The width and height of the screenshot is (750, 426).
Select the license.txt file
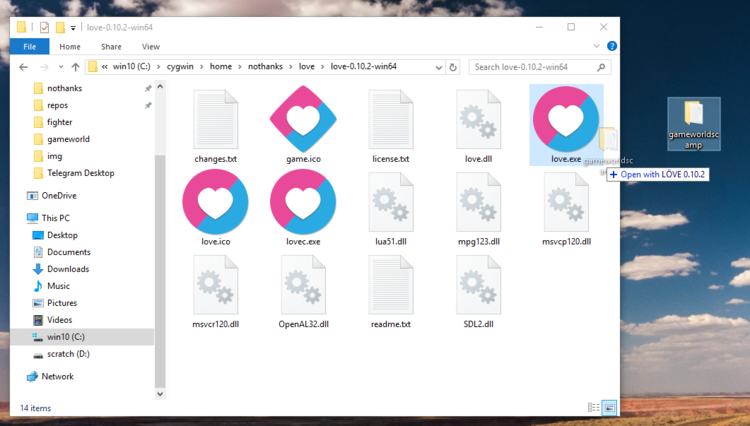coord(391,120)
